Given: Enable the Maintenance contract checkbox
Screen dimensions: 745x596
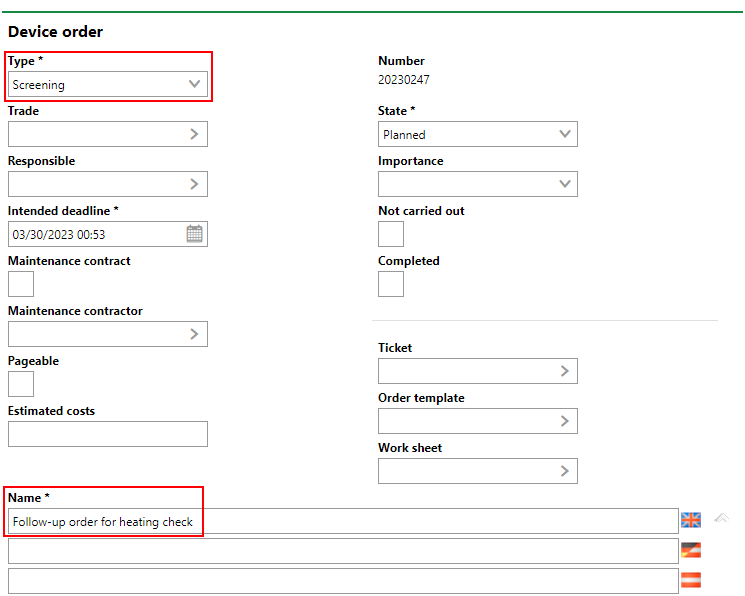Looking at the screenshot, I should 21,284.
